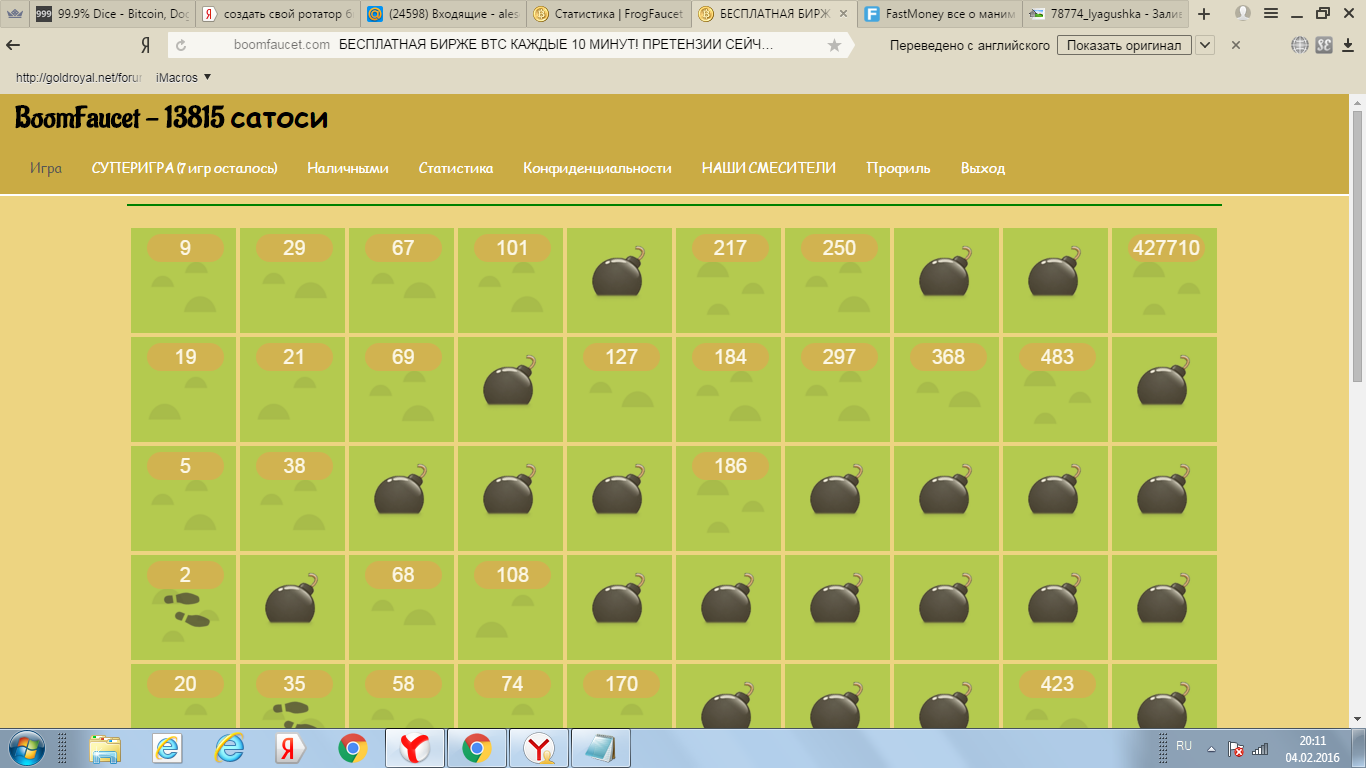Click the scrollbar up arrow

[1357, 101]
